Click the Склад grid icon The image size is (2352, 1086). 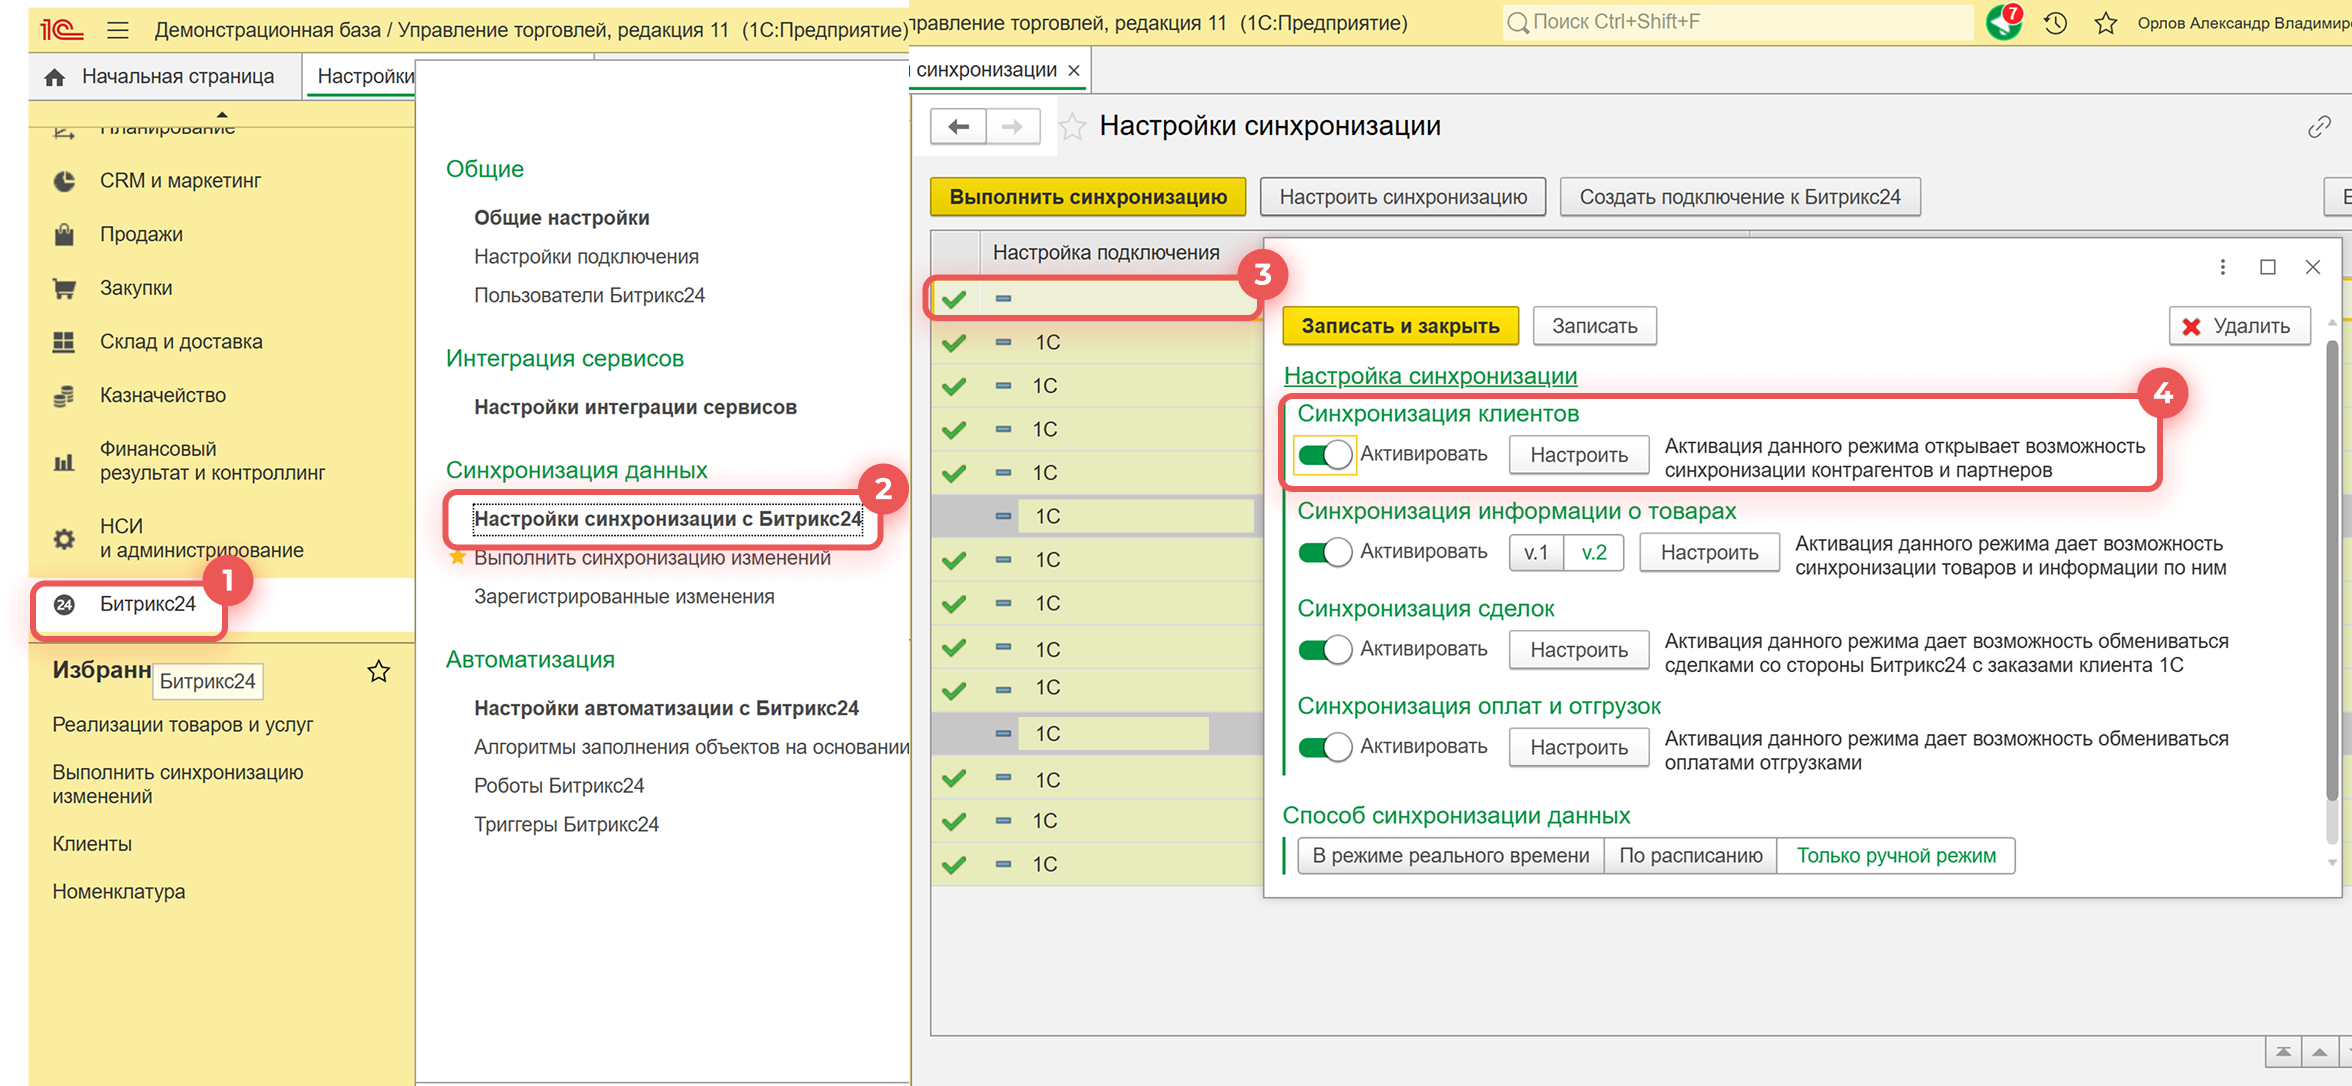pos(64,342)
